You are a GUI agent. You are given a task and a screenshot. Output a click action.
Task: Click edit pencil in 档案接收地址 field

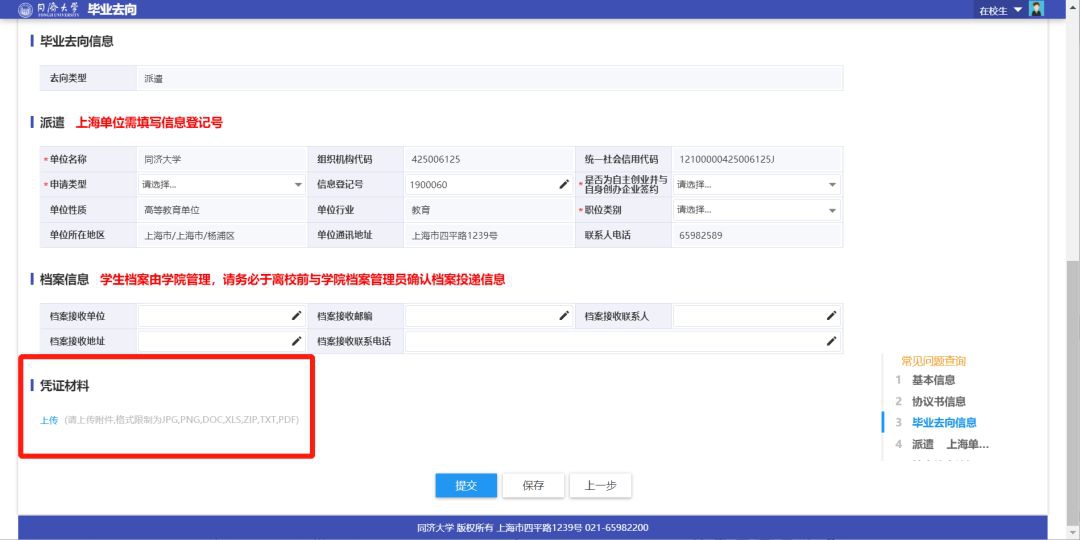297,341
